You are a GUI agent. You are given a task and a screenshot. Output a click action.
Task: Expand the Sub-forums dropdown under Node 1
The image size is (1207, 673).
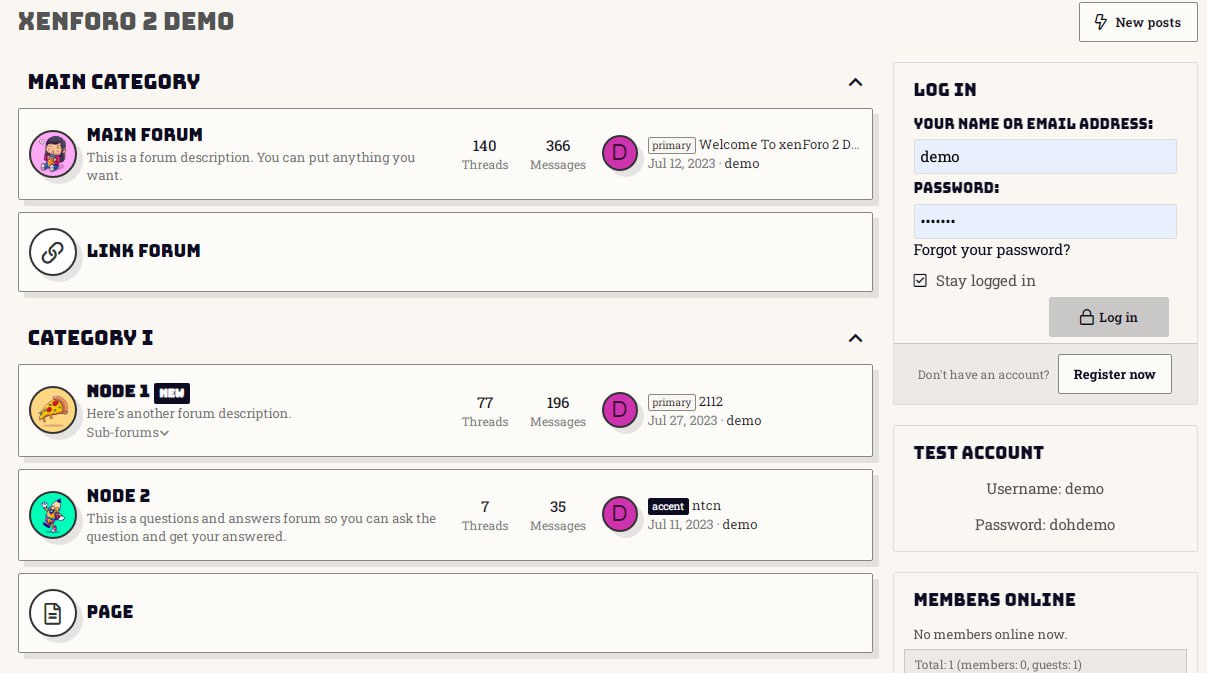128,433
